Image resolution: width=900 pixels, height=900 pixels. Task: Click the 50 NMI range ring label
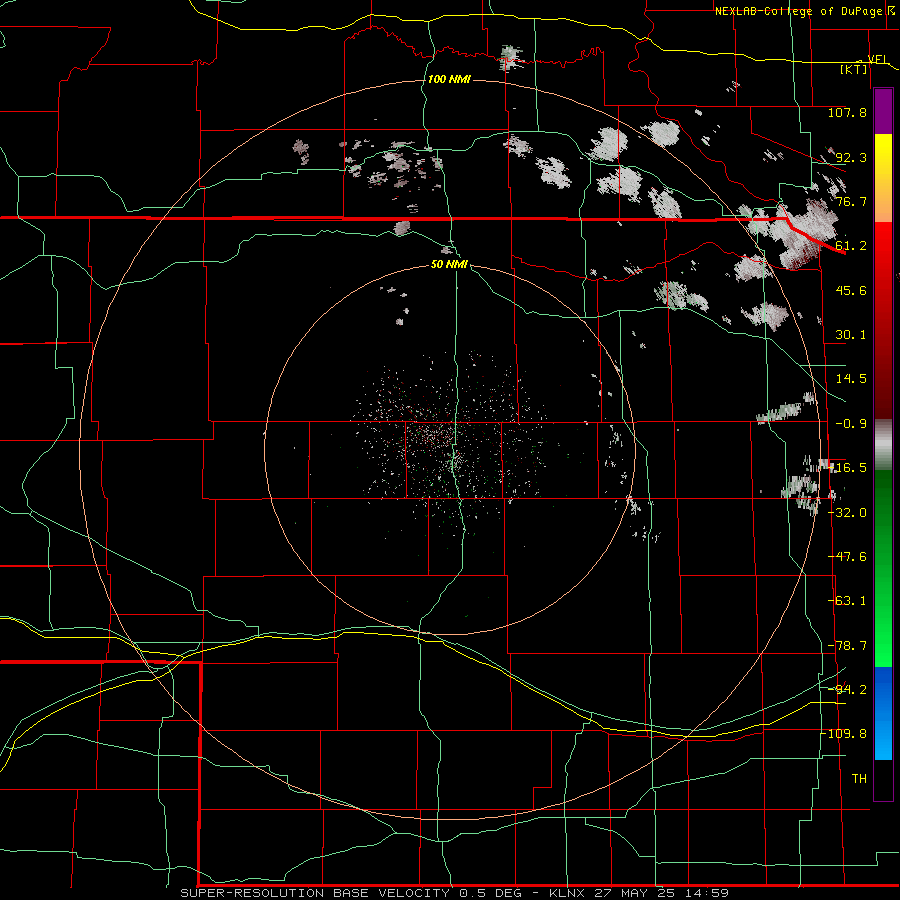point(449,265)
